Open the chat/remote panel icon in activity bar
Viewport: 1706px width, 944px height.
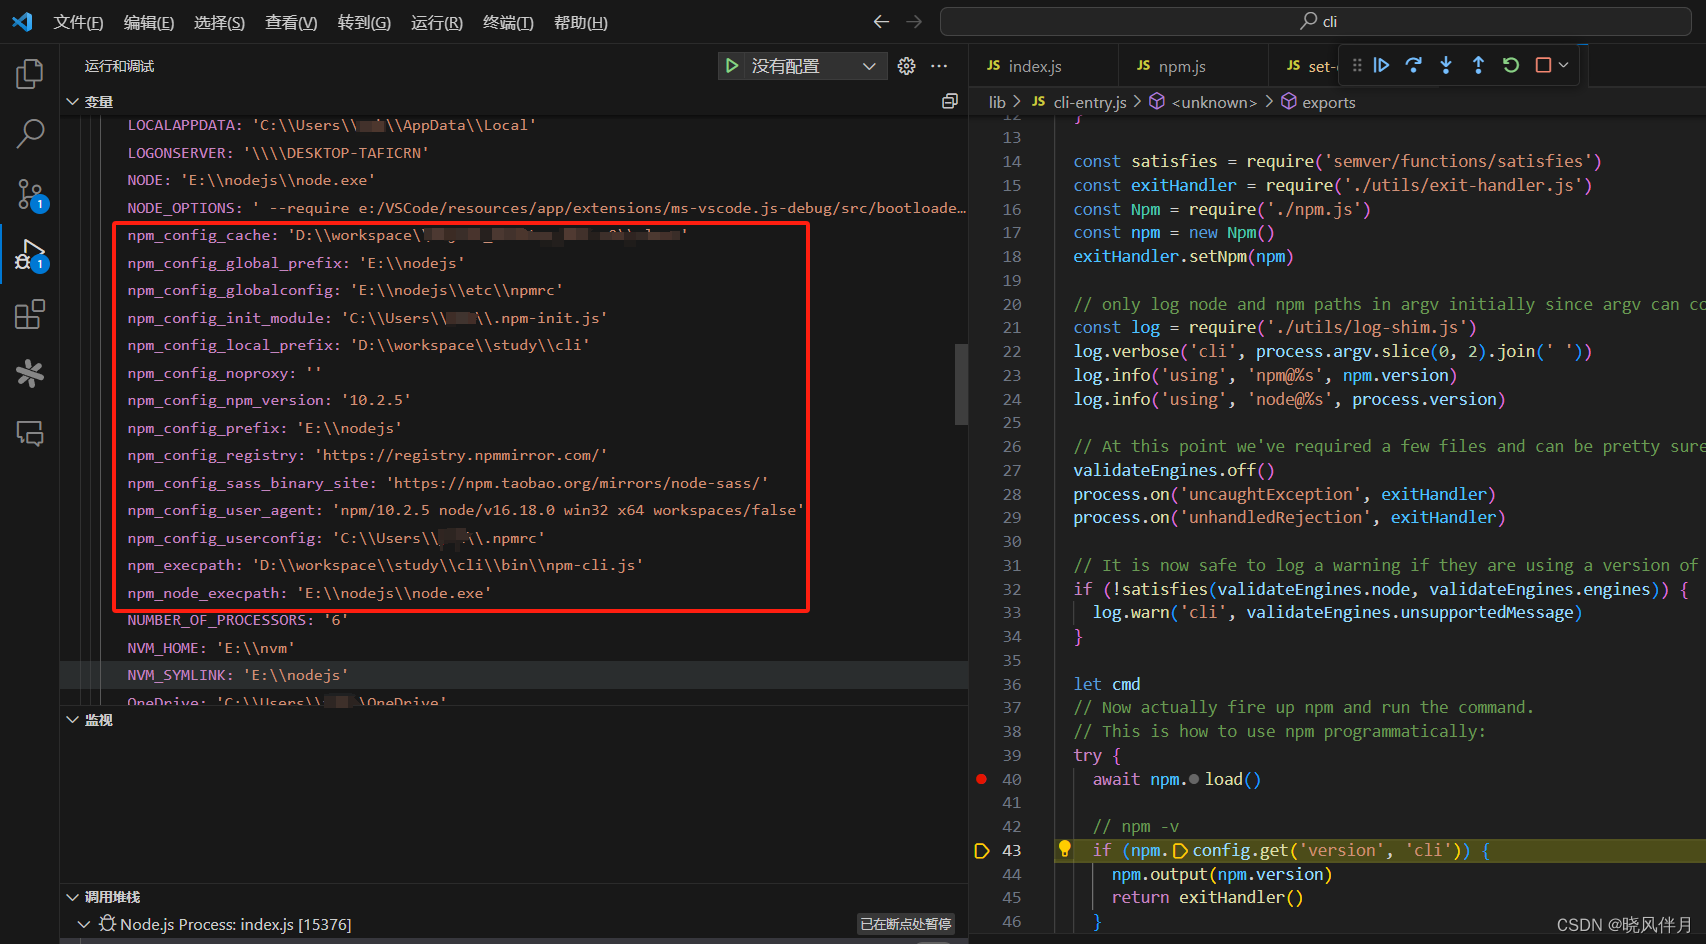coord(30,433)
